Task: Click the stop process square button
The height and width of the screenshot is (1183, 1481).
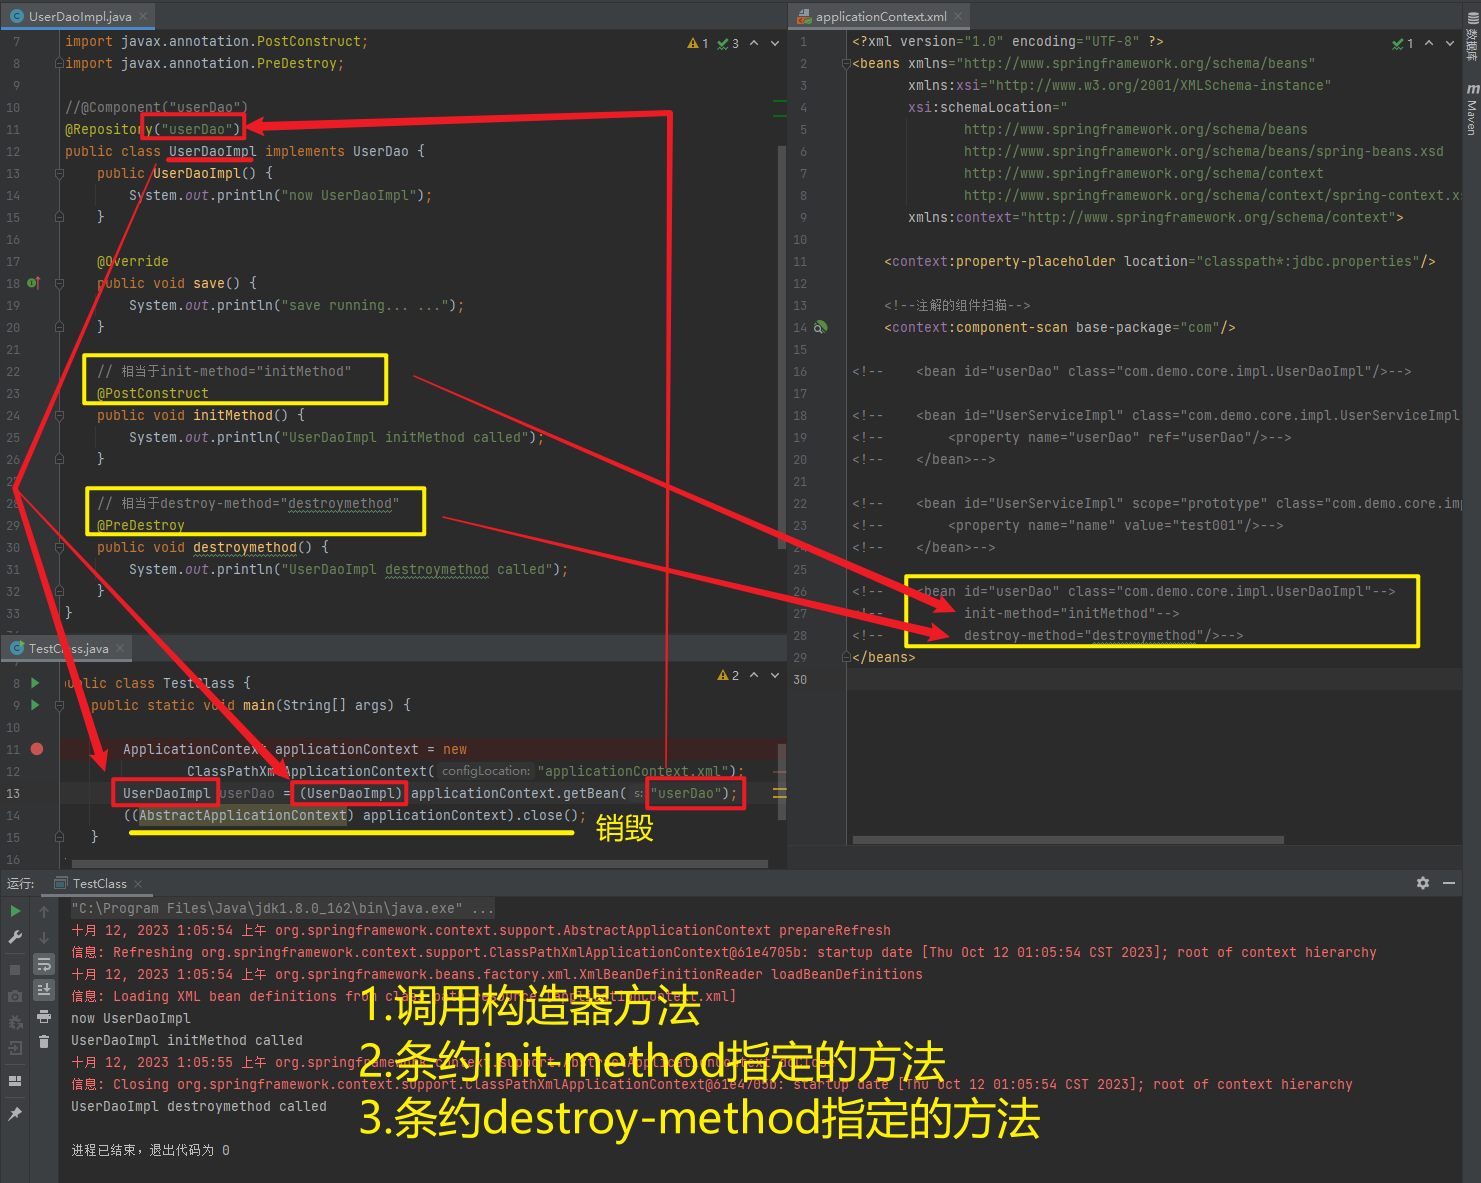Action: tap(15, 970)
